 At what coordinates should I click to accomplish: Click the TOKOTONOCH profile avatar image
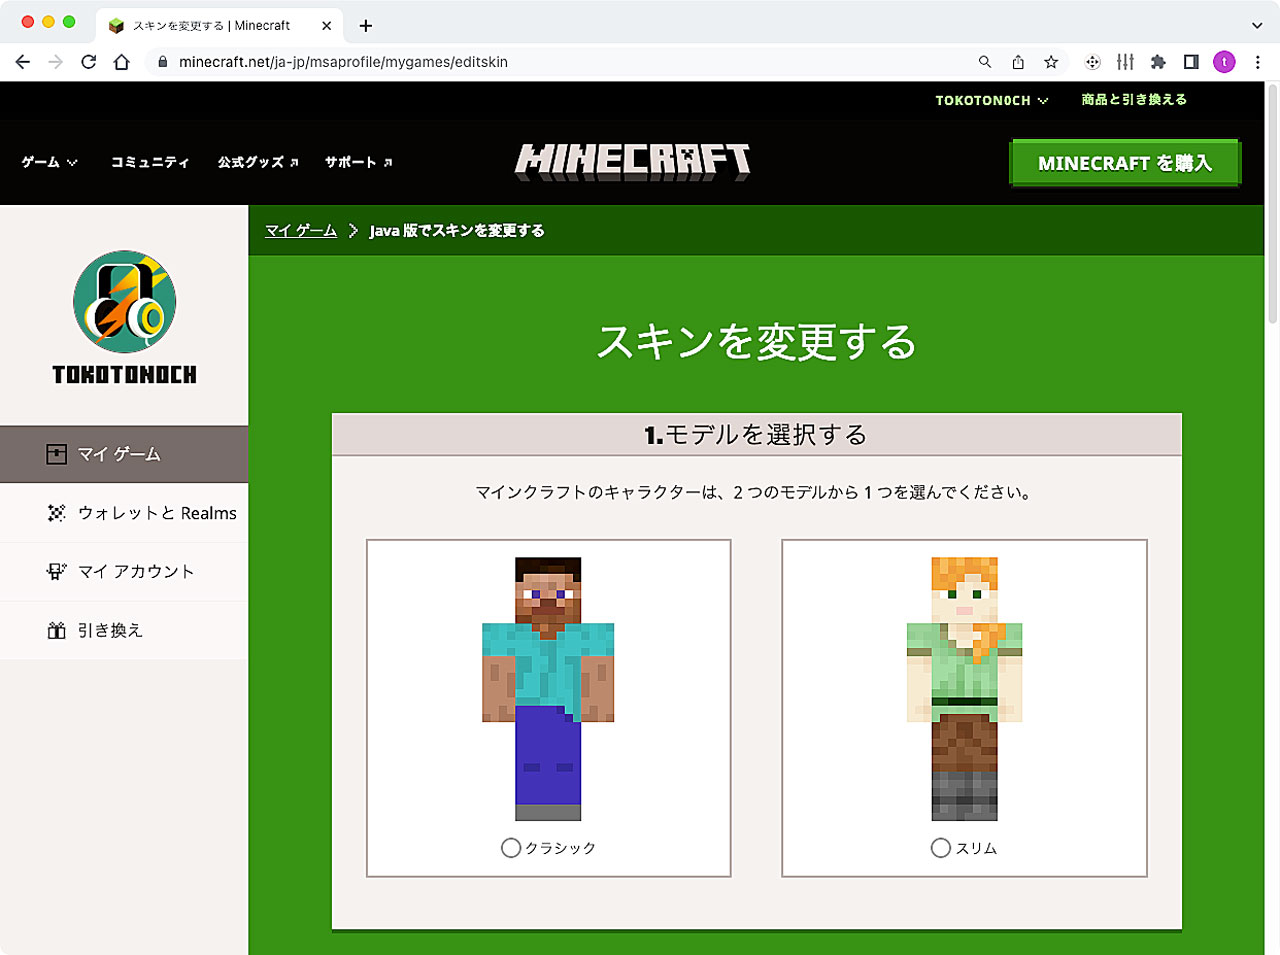pos(125,301)
